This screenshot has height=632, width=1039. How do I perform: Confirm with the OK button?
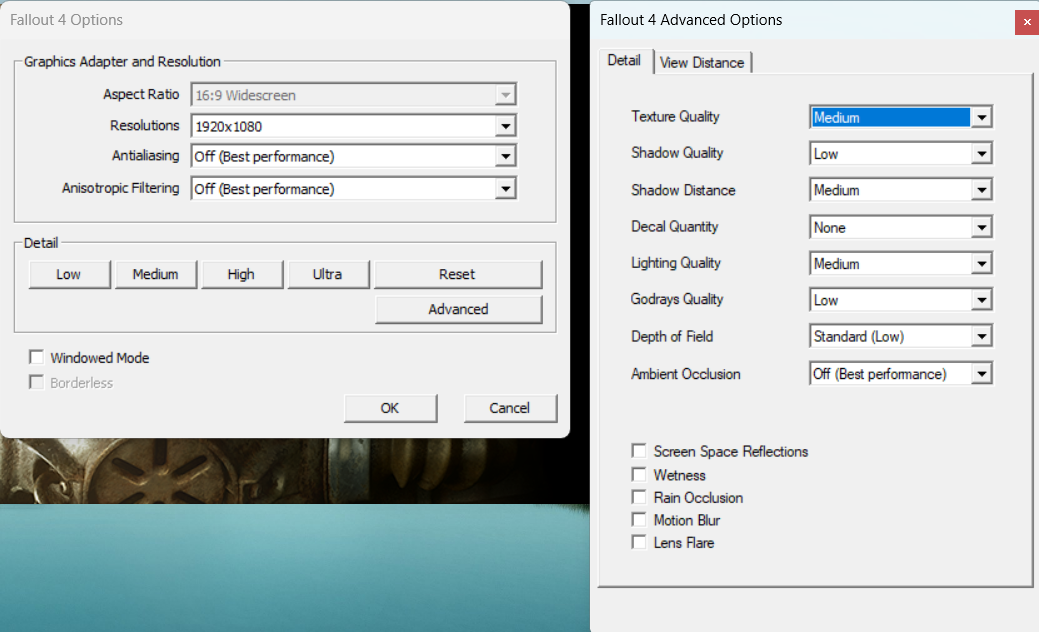pyautogui.click(x=390, y=408)
